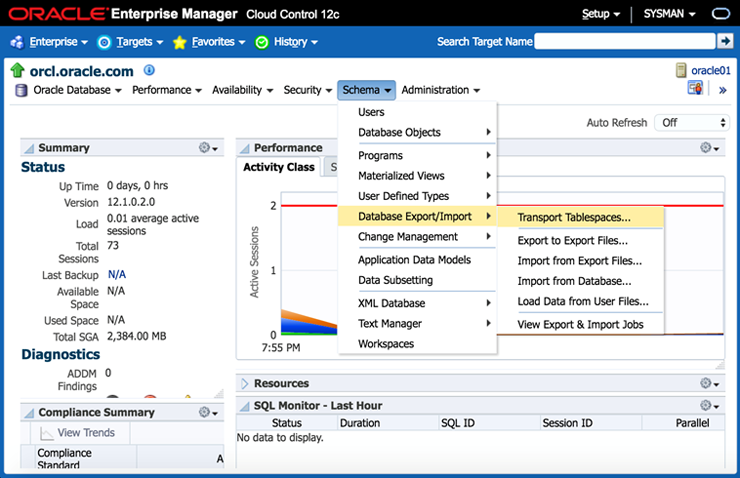Choose Export to Export Files option
Screen dimensions: 740x478
572,240
